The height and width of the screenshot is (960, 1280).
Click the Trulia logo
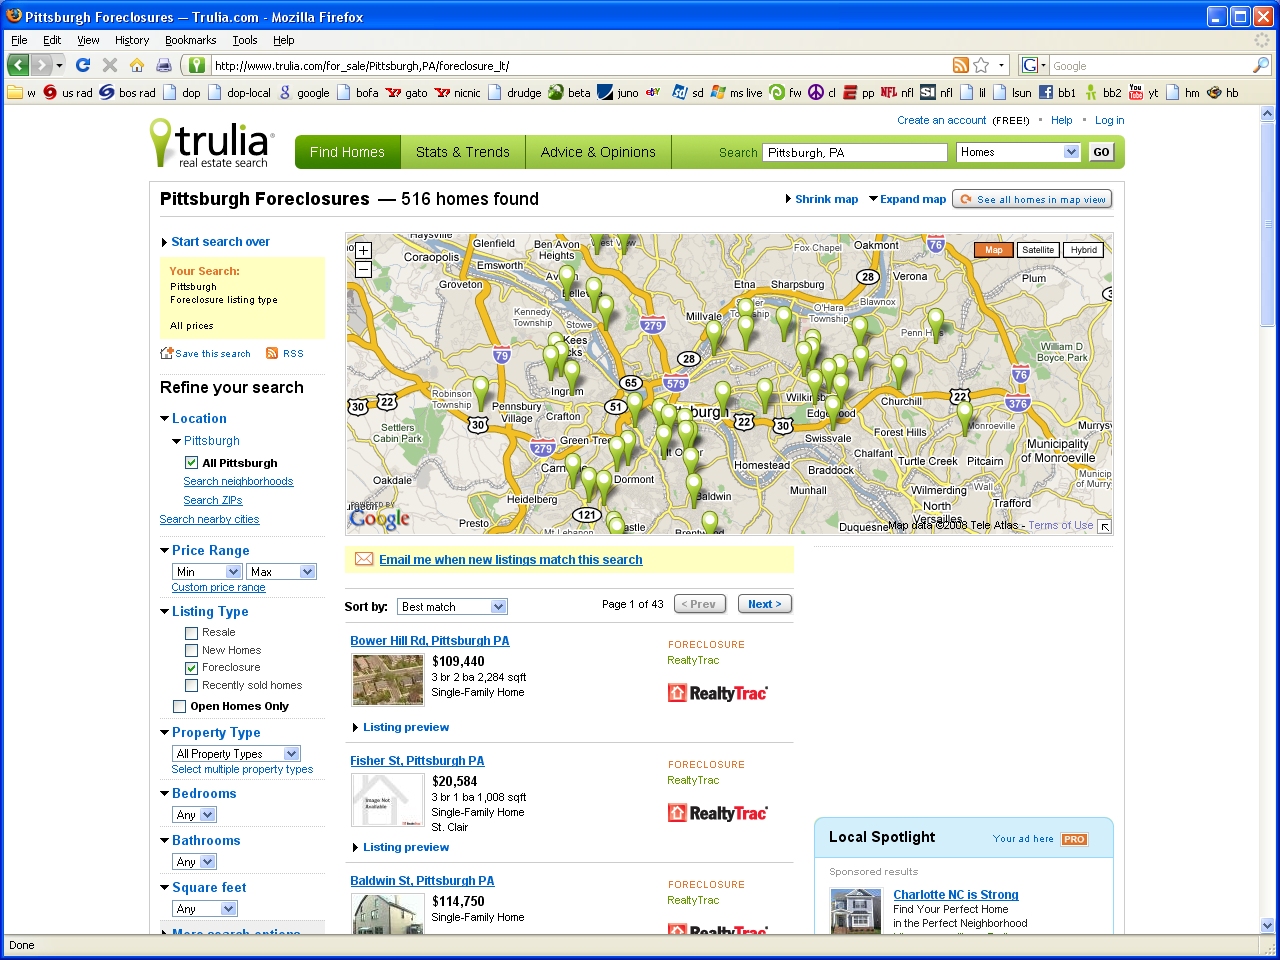(211, 144)
